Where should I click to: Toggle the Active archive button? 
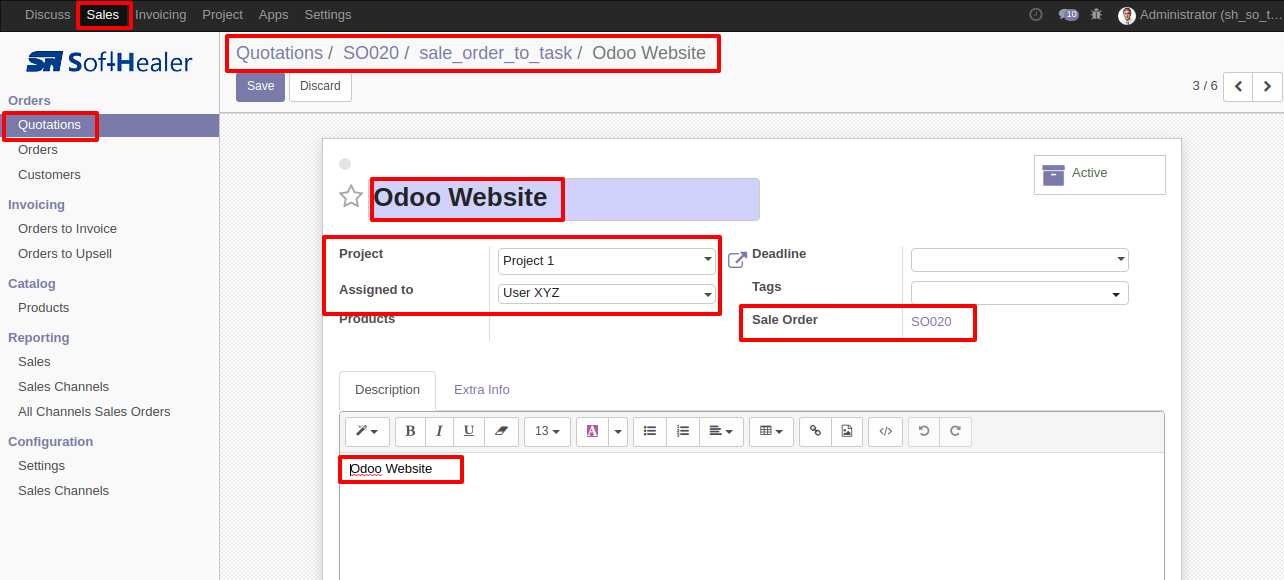pyautogui.click(x=1100, y=174)
